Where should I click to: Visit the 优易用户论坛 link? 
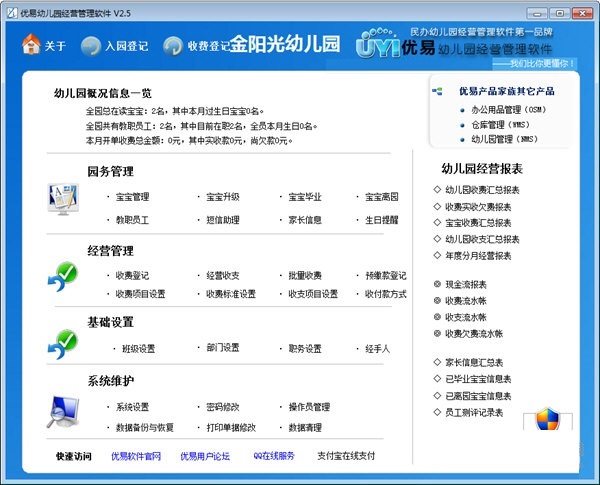click(x=205, y=456)
